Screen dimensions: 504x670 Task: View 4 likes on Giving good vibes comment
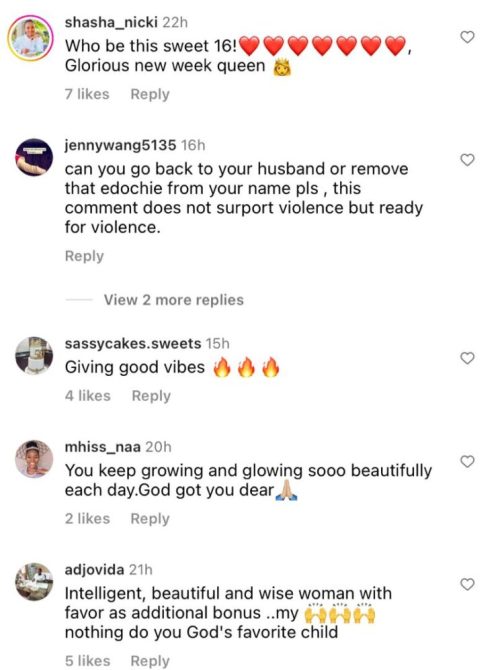coord(88,396)
